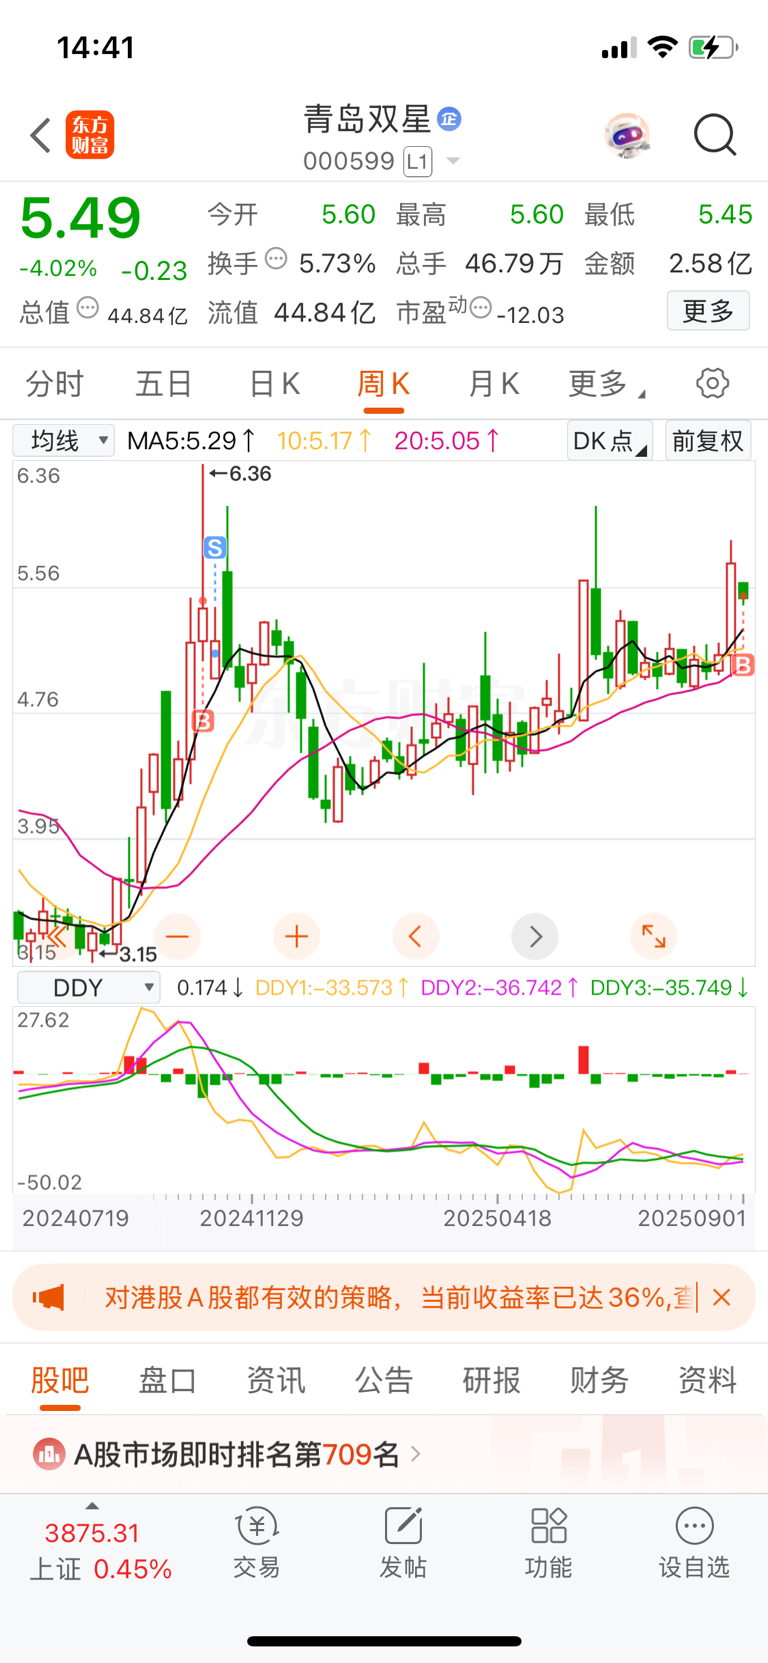Tap 设自选 watchlist button
The height and width of the screenshot is (1663, 768).
coord(694,1545)
